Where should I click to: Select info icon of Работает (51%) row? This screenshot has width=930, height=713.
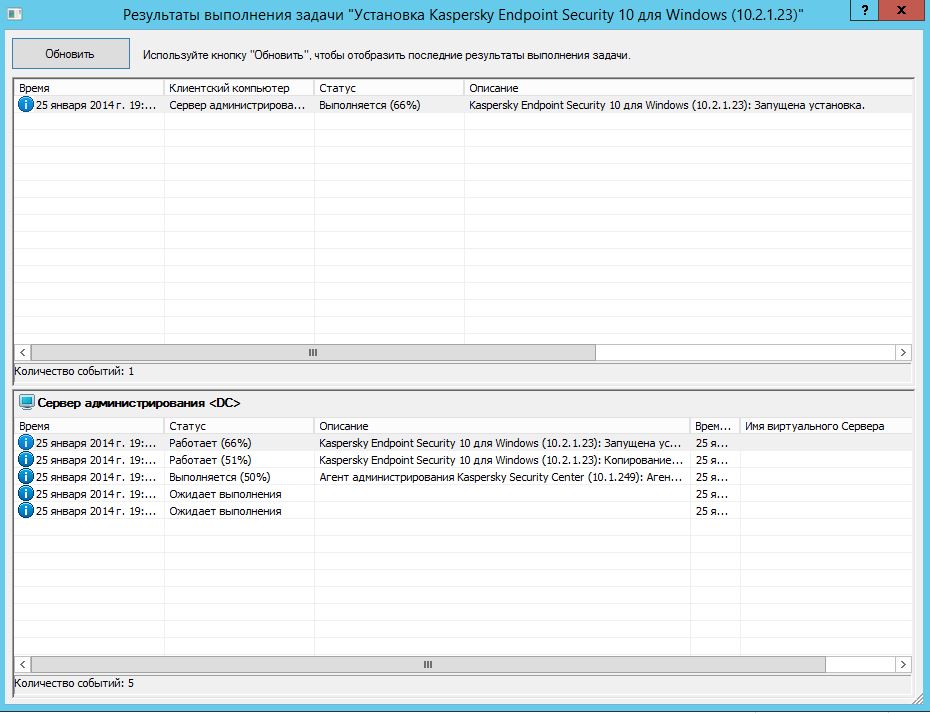coord(26,460)
